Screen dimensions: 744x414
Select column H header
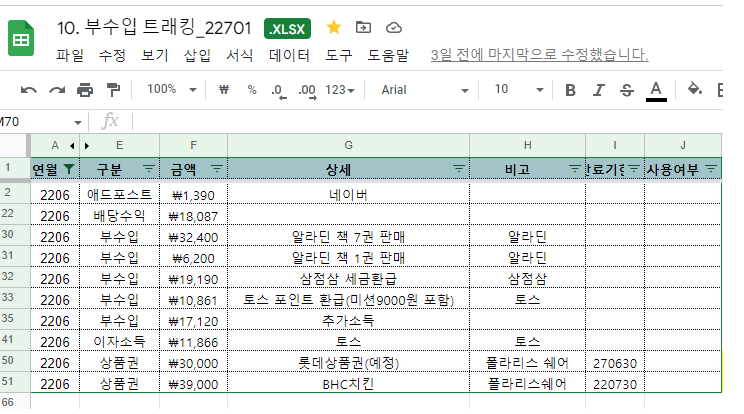tap(527, 146)
